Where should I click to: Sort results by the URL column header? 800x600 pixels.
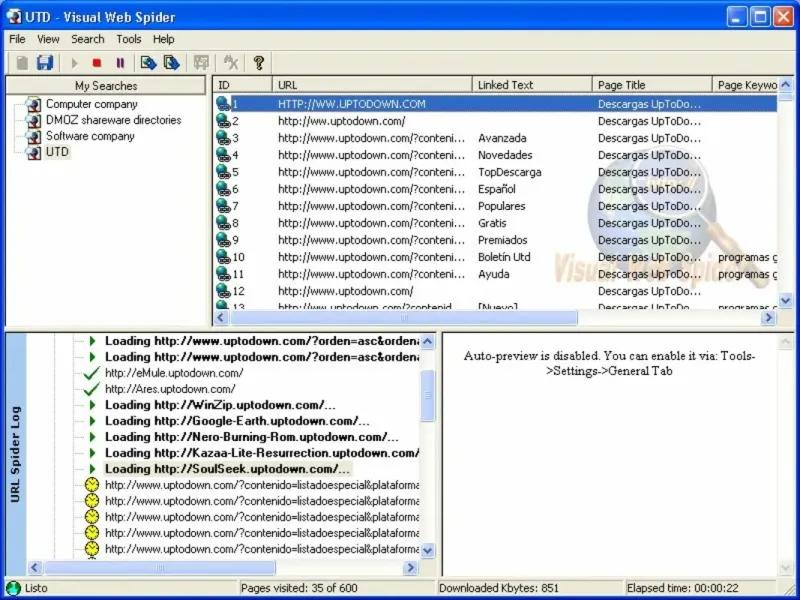tap(372, 85)
